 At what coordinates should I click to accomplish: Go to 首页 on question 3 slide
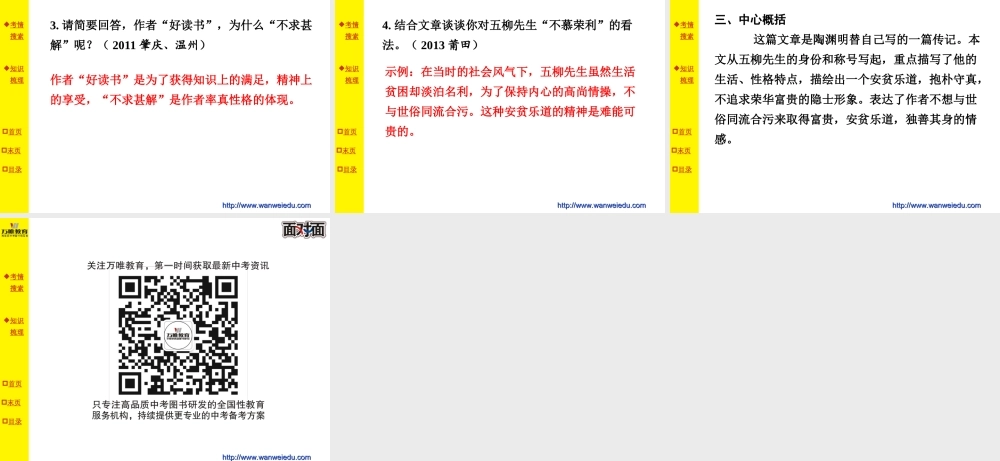(x=13, y=132)
